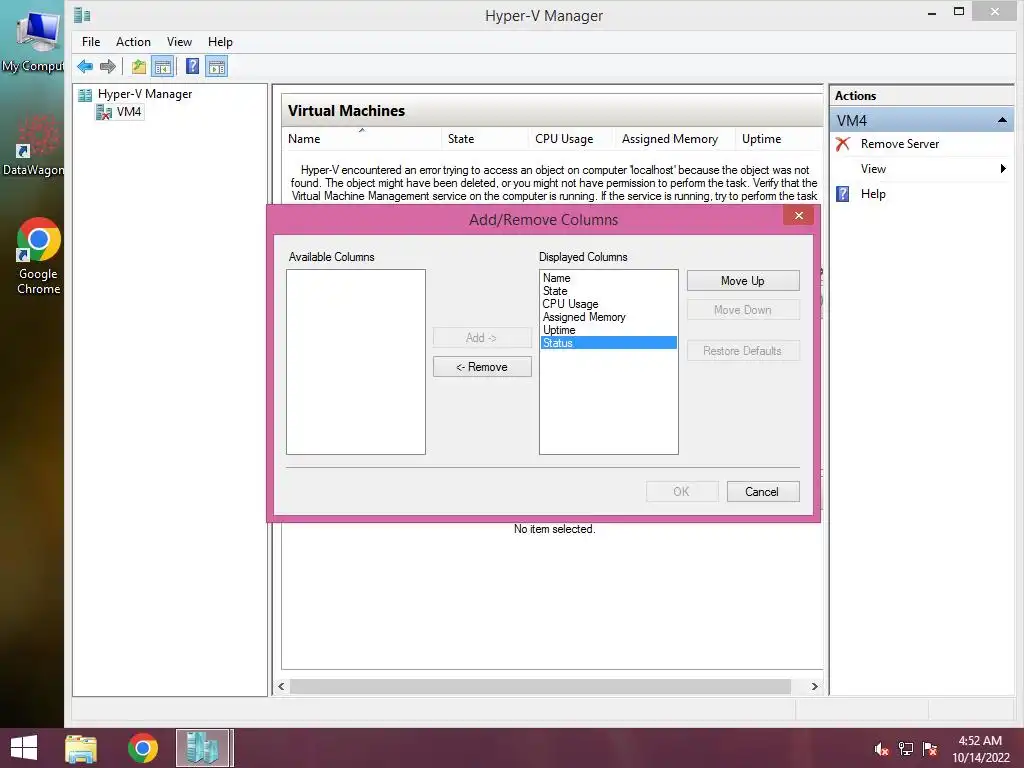Click the horizontal scrollbar right arrow
This screenshot has height=768, width=1024.
coord(814,686)
